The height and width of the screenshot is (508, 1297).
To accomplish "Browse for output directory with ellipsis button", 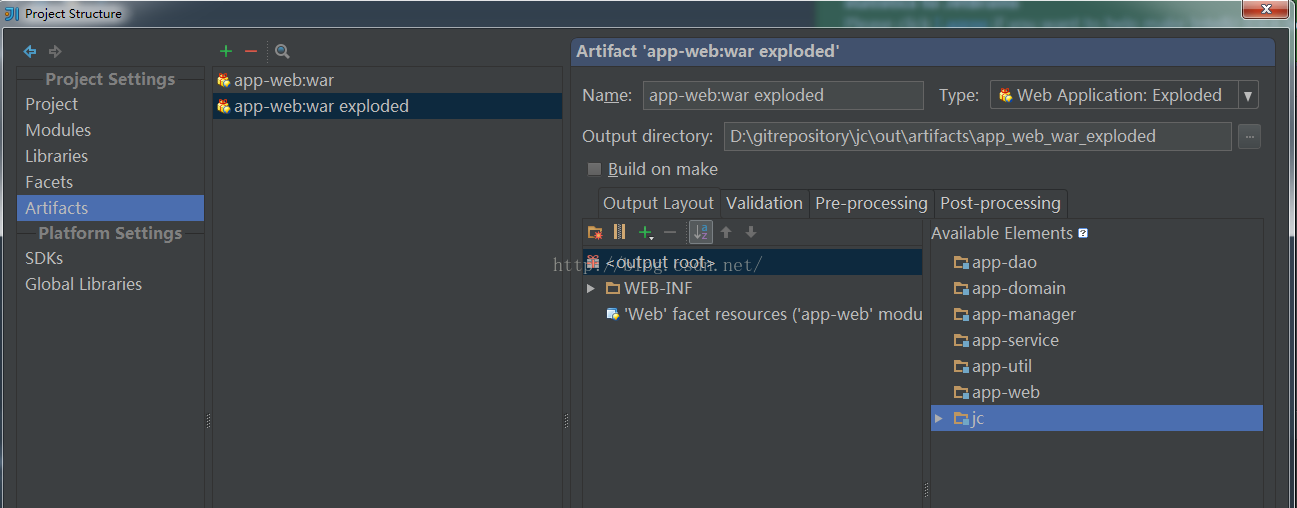I will click(x=1249, y=136).
